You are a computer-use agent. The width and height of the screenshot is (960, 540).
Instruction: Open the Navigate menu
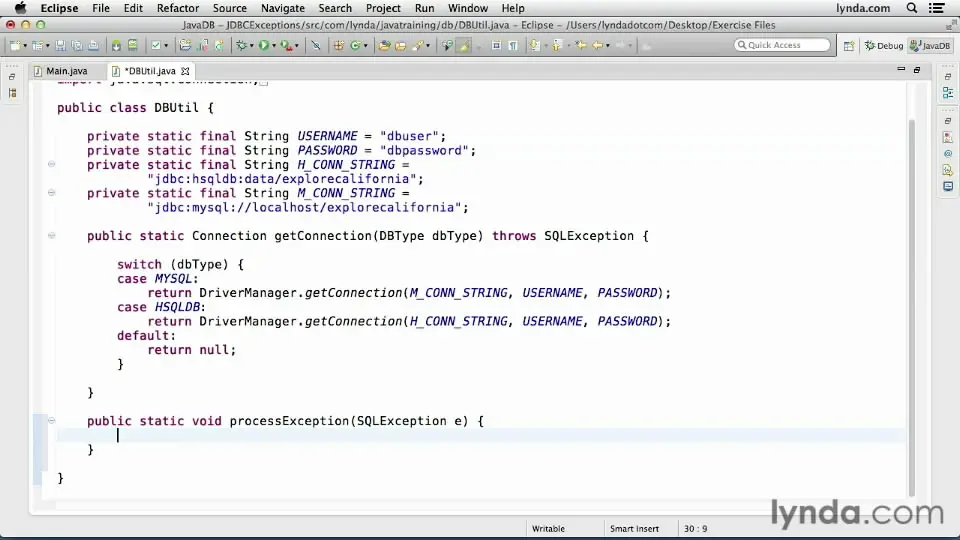[282, 8]
